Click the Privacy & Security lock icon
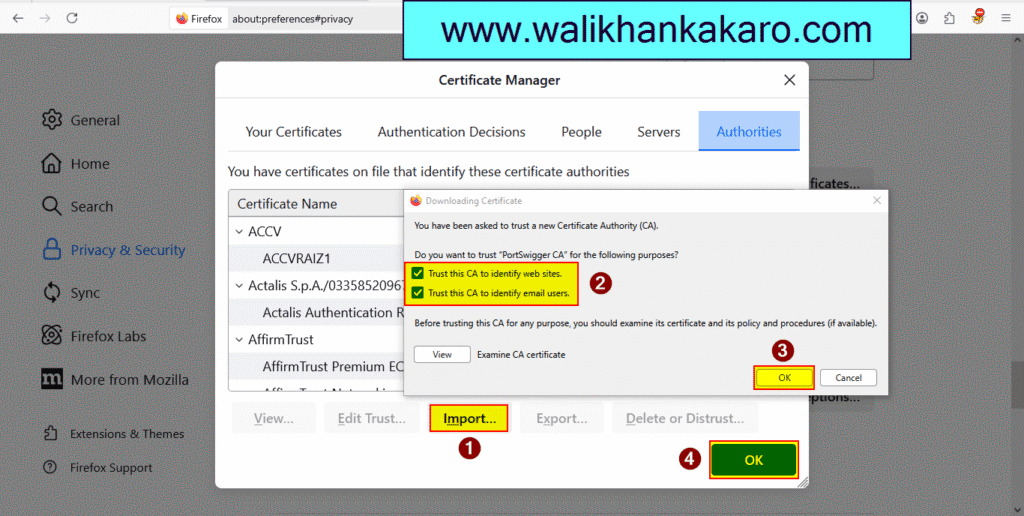 tap(52, 250)
